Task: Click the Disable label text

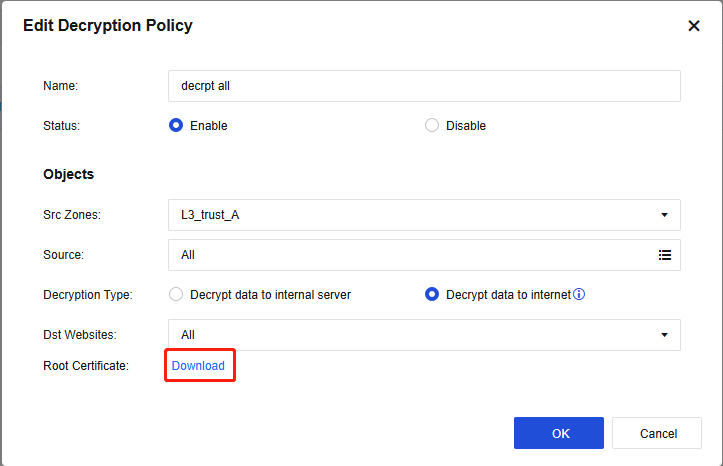Action: click(466, 126)
